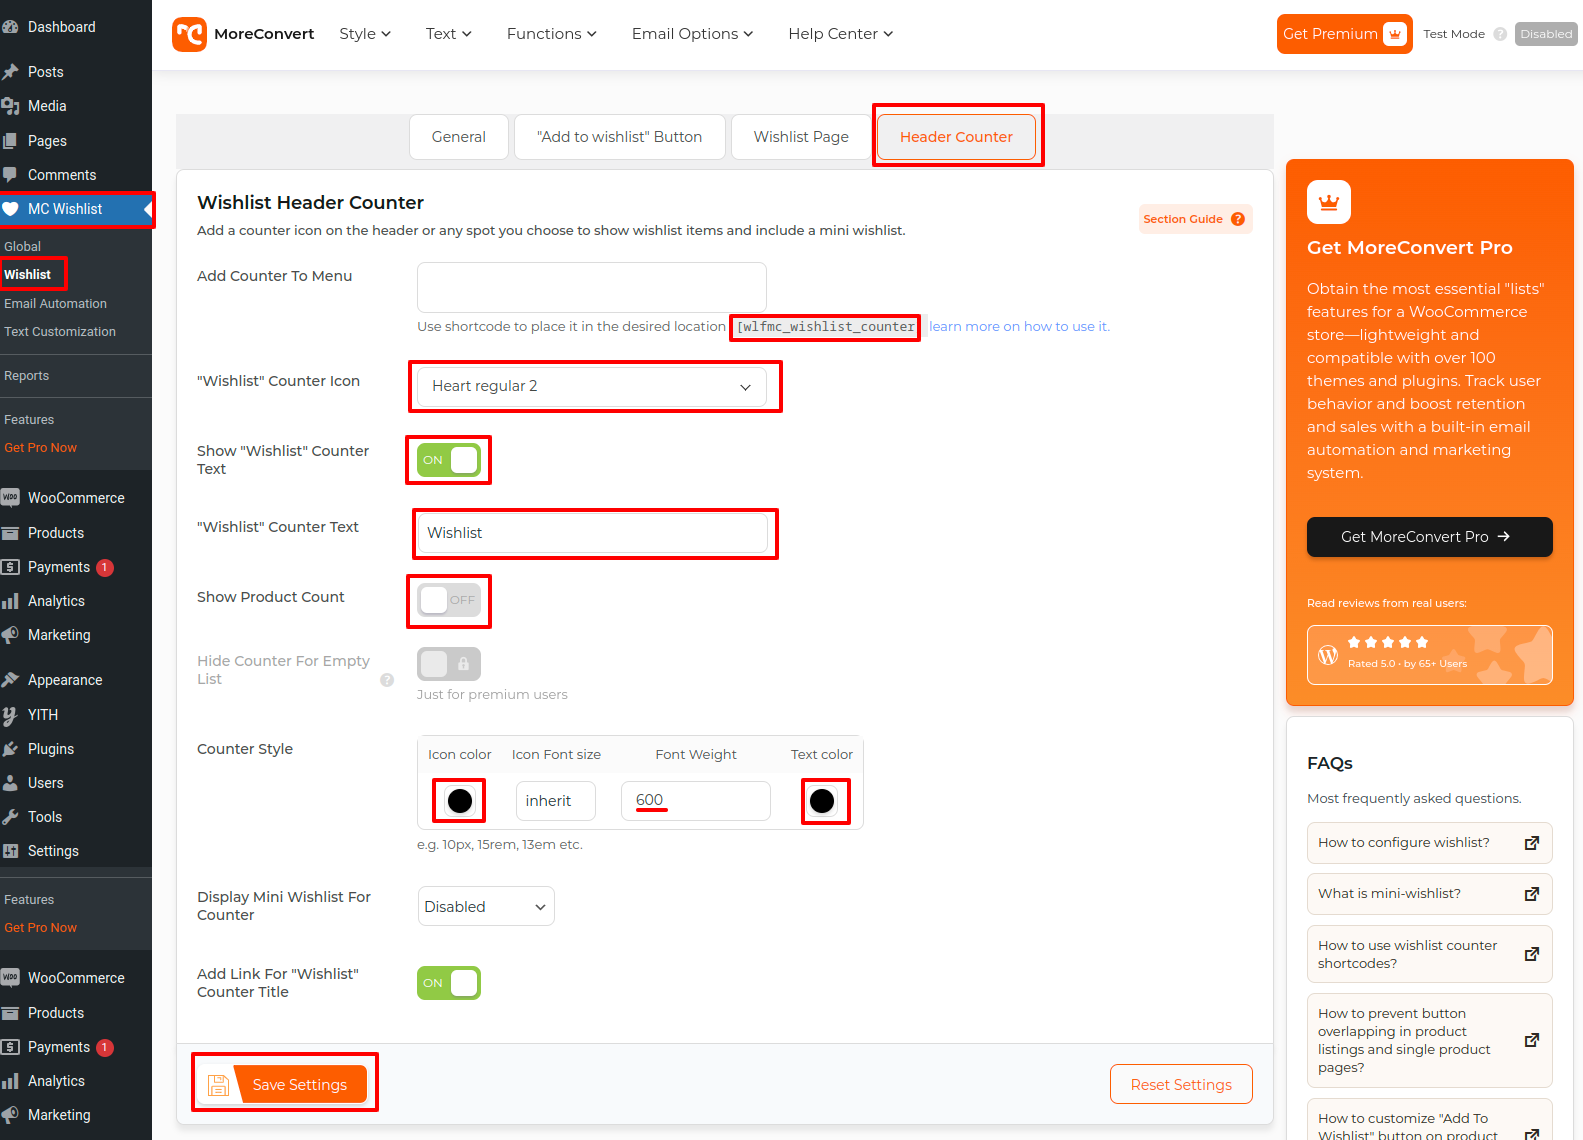Click the Reset Settings button
Viewport: 1583px width, 1140px height.
1181,1085
